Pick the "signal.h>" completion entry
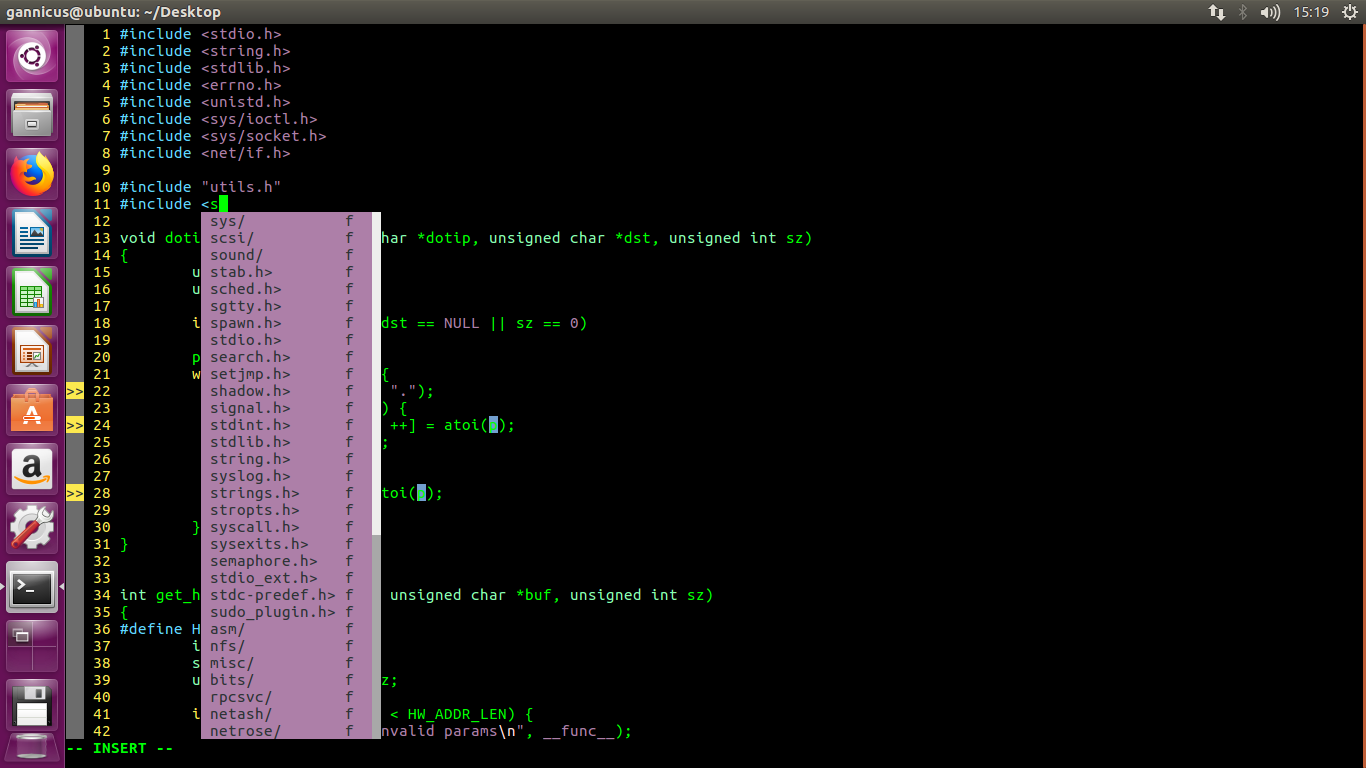1366x768 pixels. pyautogui.click(x=286, y=408)
